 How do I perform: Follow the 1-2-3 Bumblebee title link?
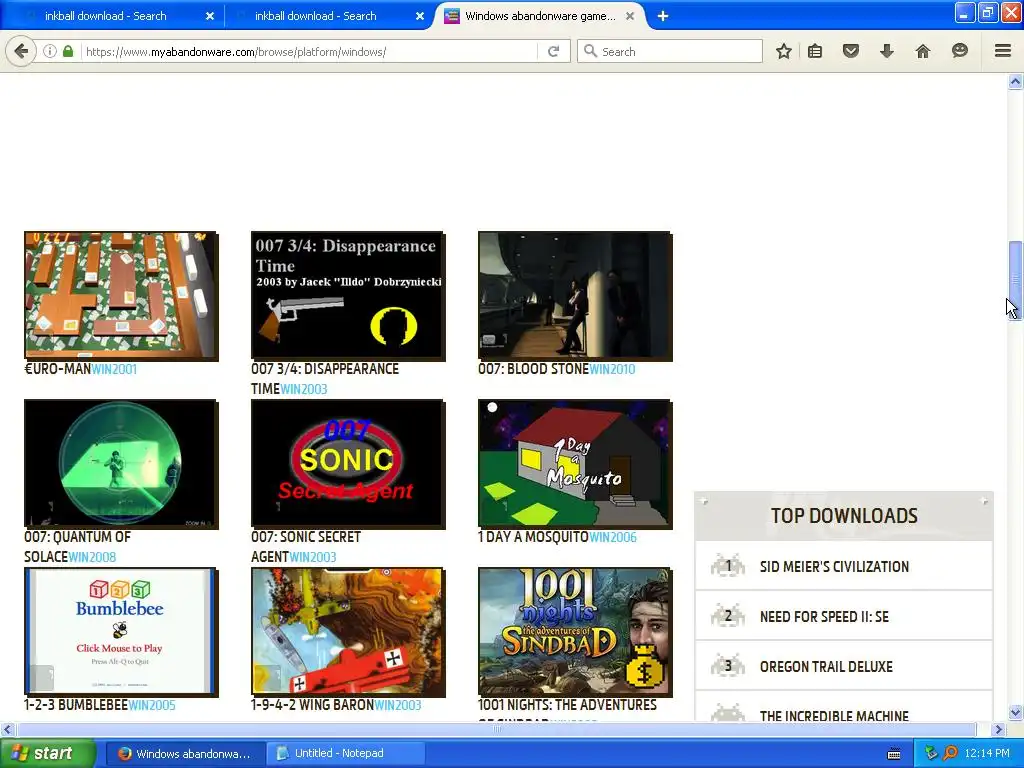(x=76, y=705)
